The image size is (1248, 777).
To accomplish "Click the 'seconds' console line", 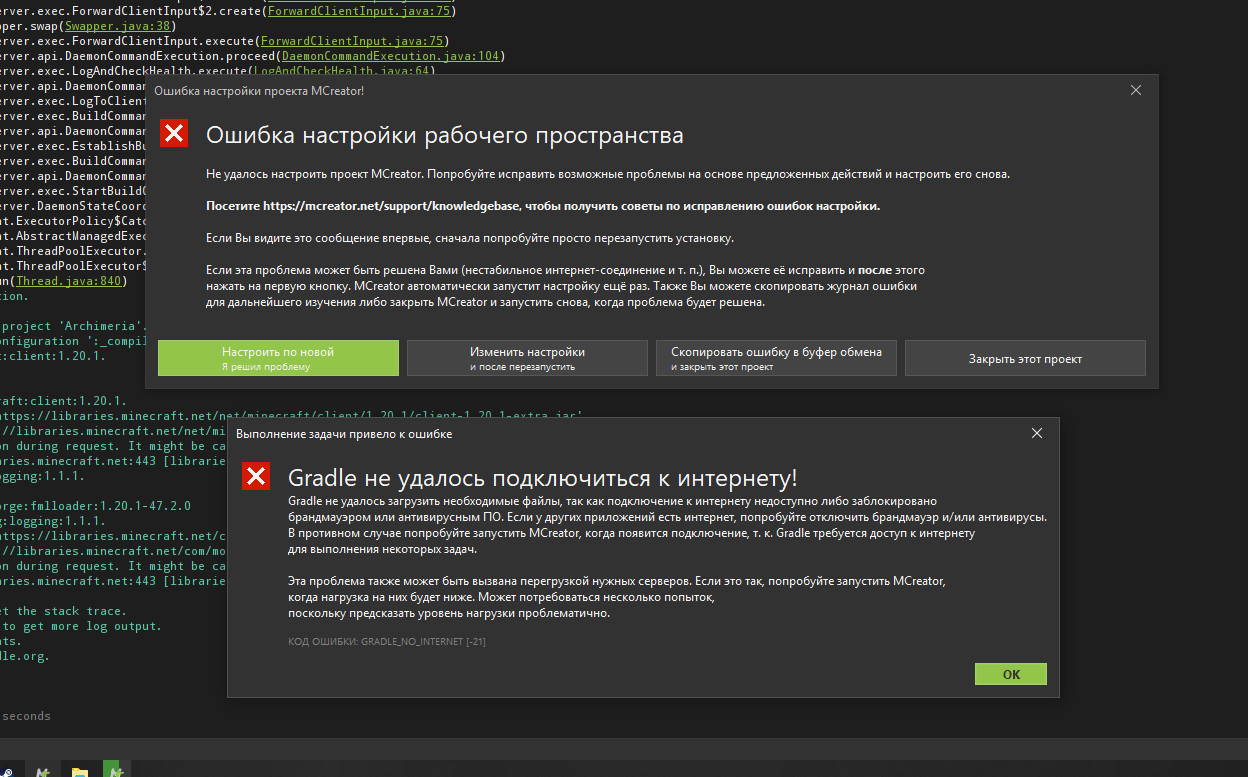I will click(26, 716).
